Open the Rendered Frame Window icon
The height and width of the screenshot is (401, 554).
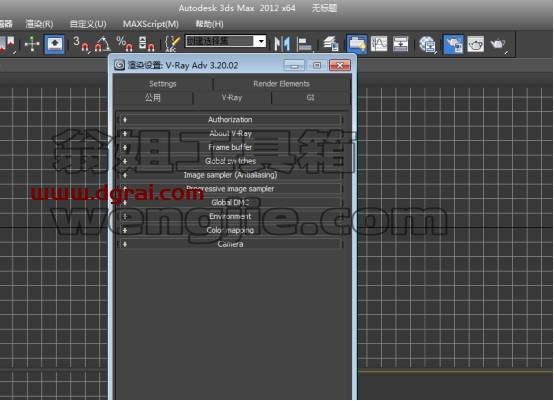476,44
